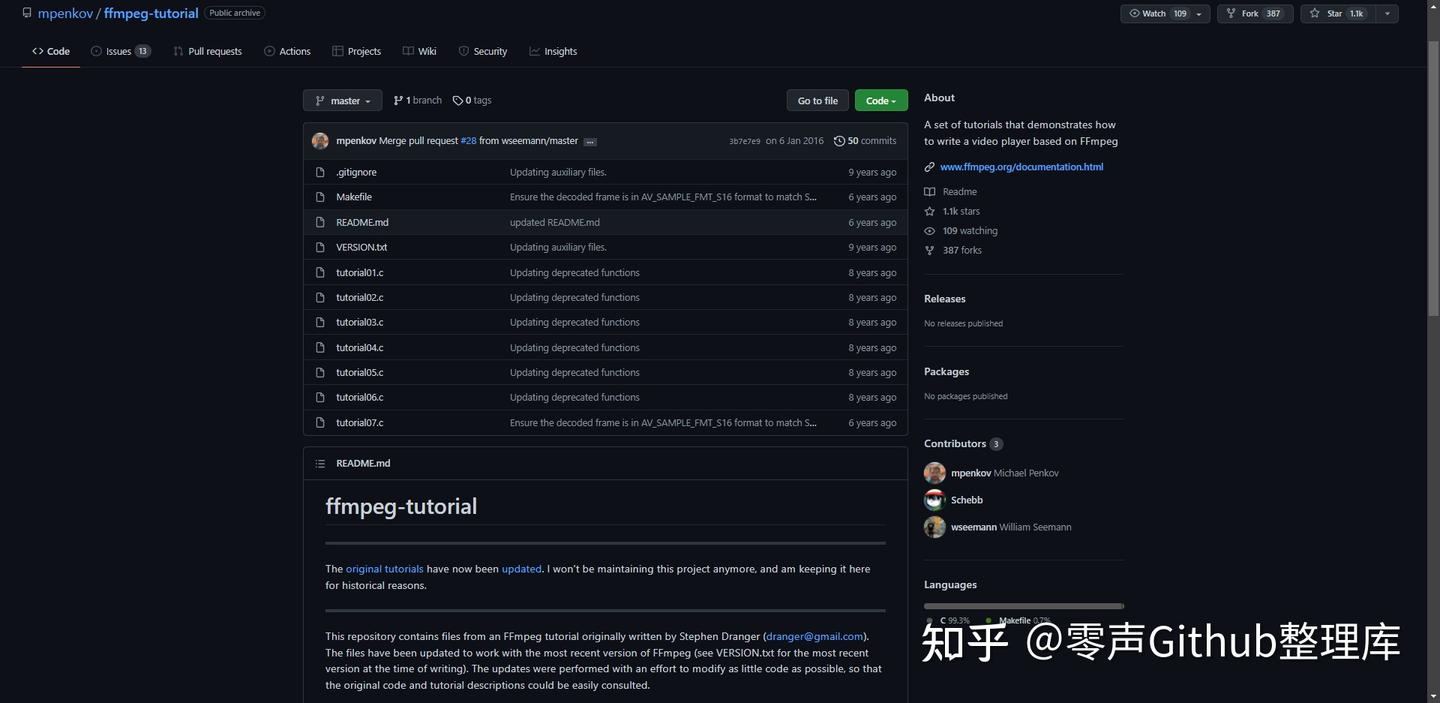This screenshot has height=703, width=1440.
Task: Click contributor wseemann William Seemann avatar
Action: pyautogui.click(x=934, y=526)
